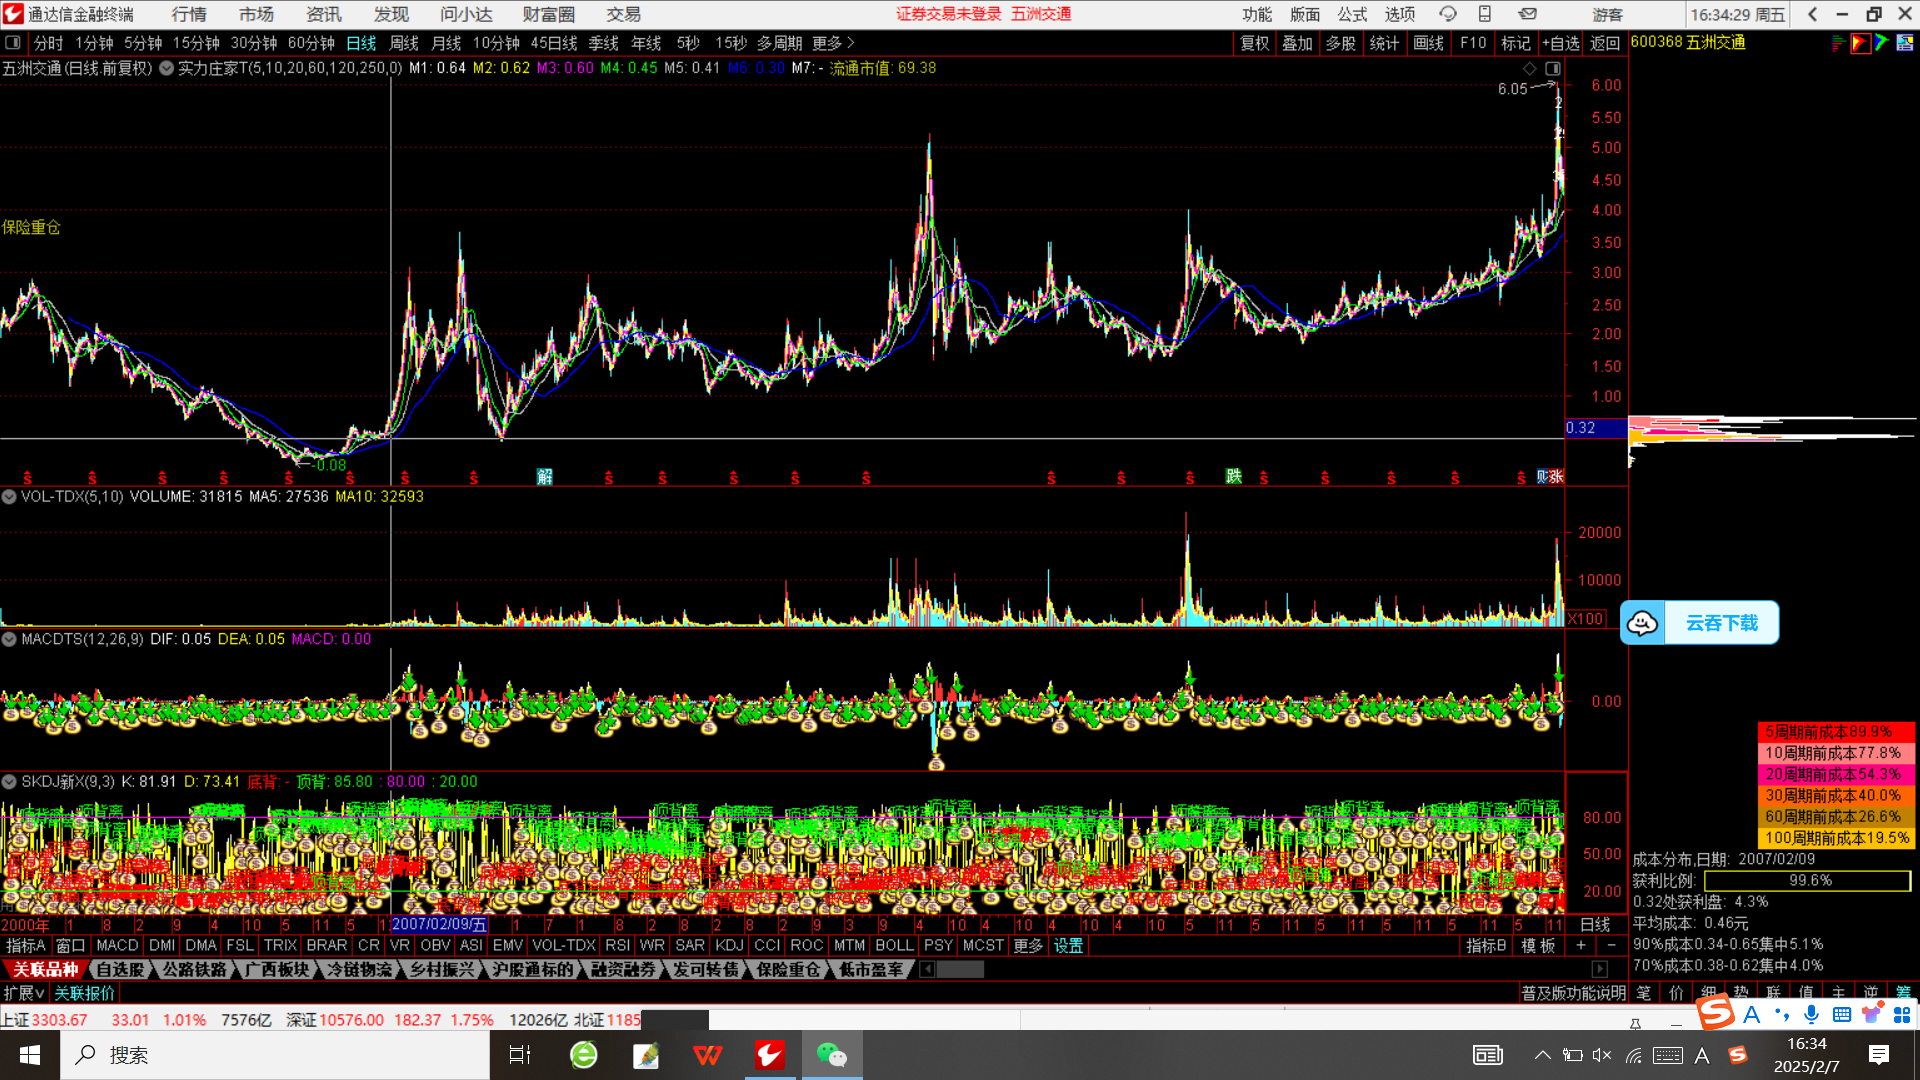Image resolution: width=1920 pixels, height=1080 pixels.
Task: Toggle the chart panel icon near the 6.05 label
Action: point(1552,68)
